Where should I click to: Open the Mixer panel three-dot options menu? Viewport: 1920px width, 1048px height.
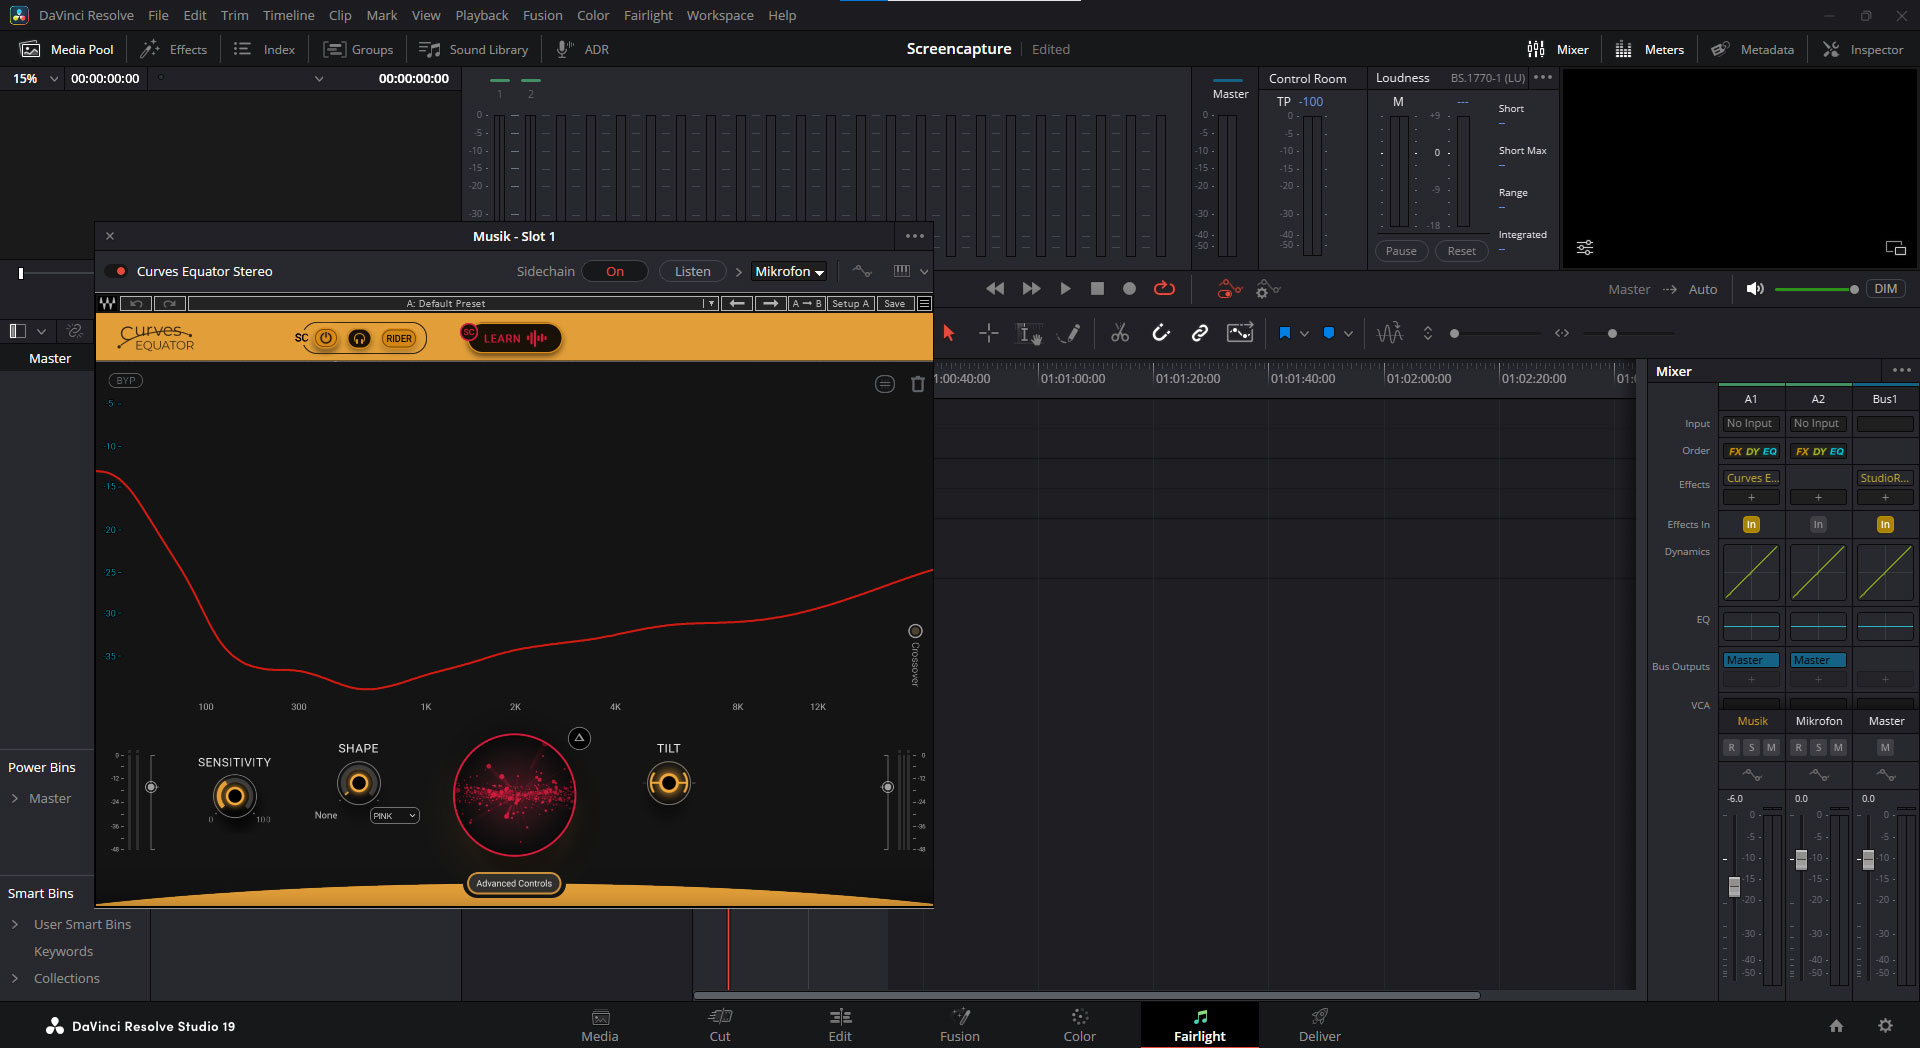click(1901, 371)
